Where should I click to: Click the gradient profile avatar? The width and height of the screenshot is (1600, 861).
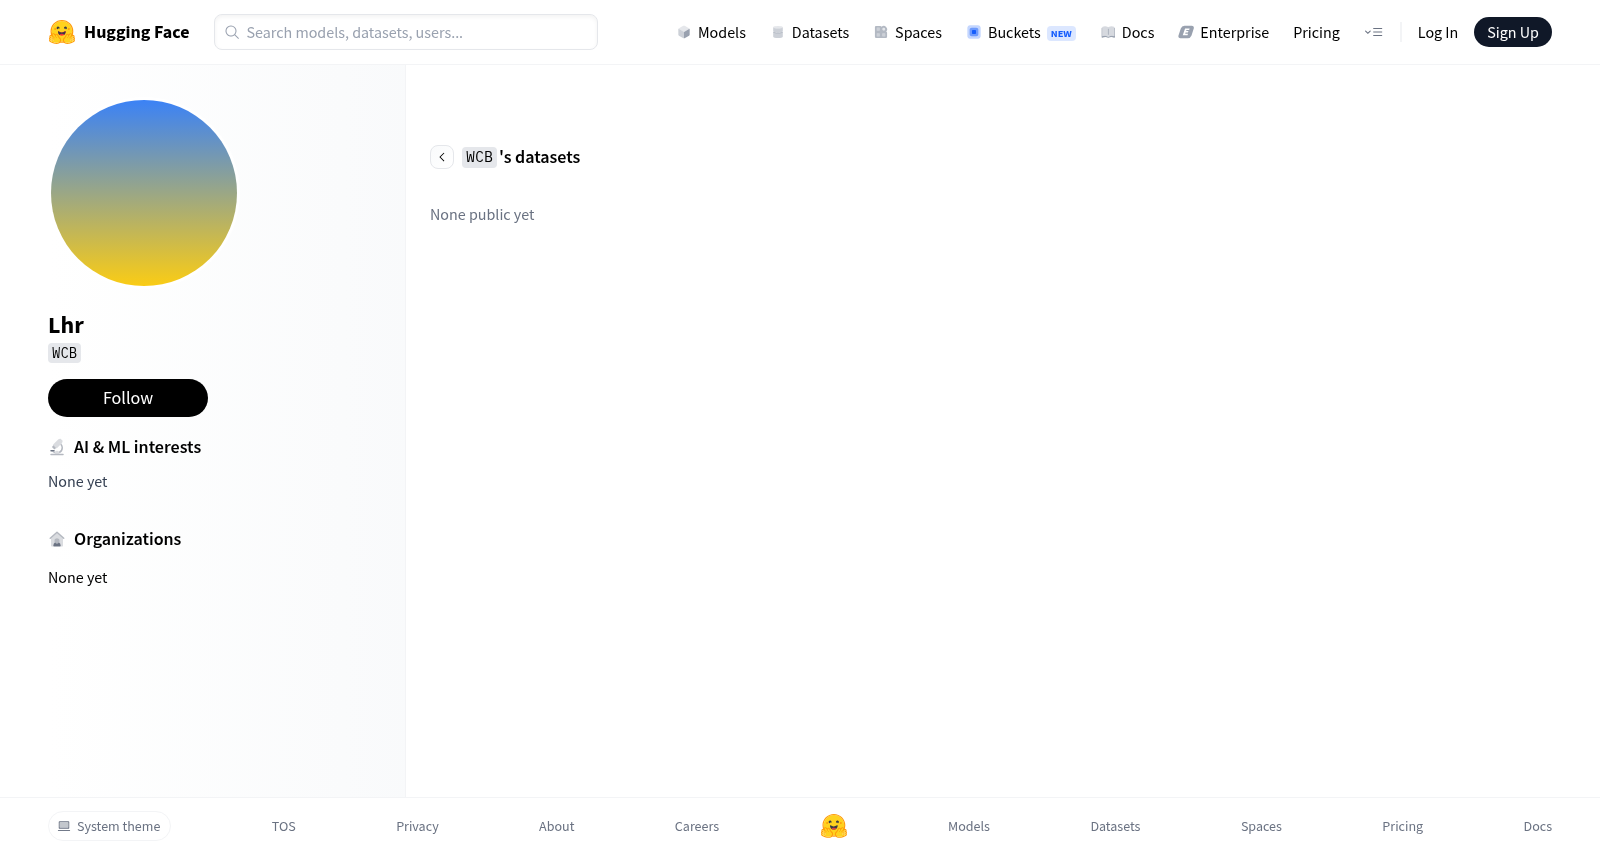tap(144, 193)
